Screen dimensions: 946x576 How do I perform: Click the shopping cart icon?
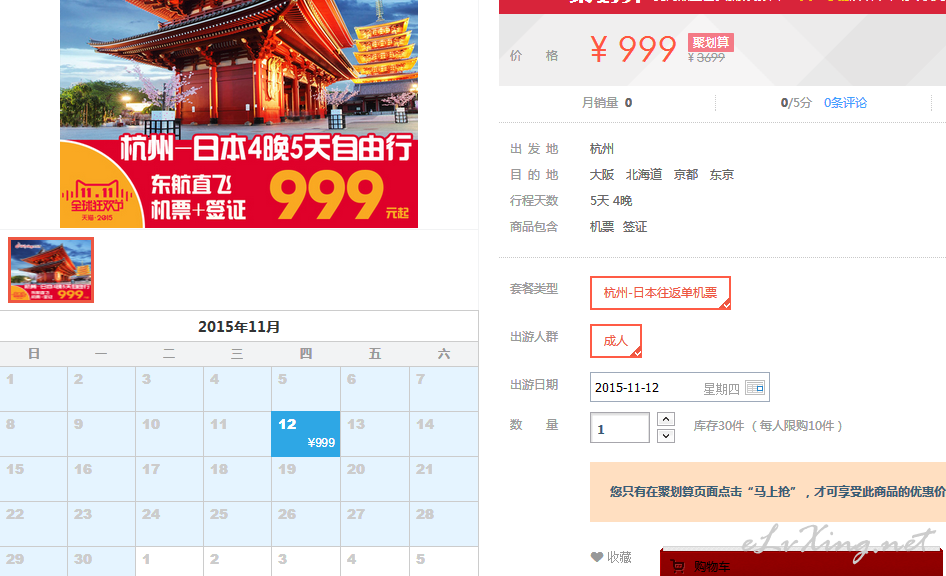(678, 566)
